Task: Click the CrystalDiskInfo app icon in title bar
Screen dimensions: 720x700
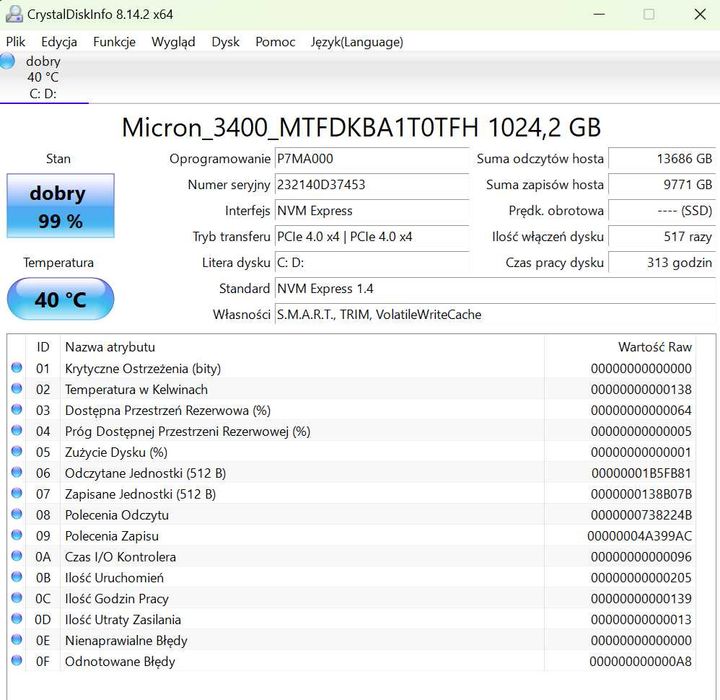Action: click(x=15, y=14)
